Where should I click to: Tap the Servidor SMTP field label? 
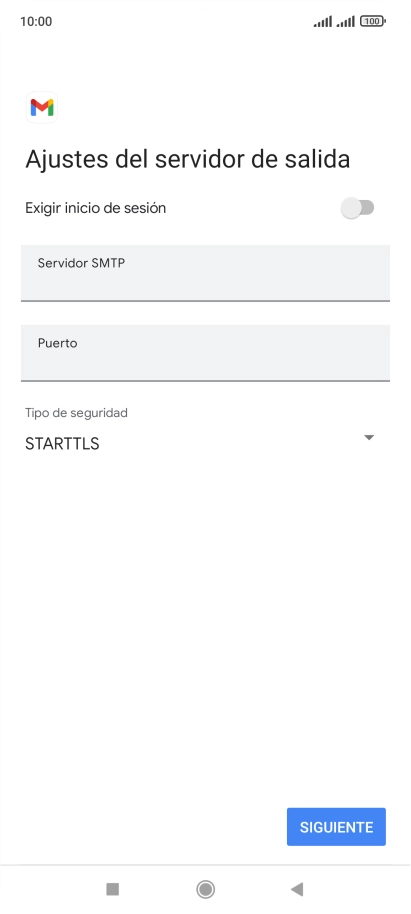point(81,263)
